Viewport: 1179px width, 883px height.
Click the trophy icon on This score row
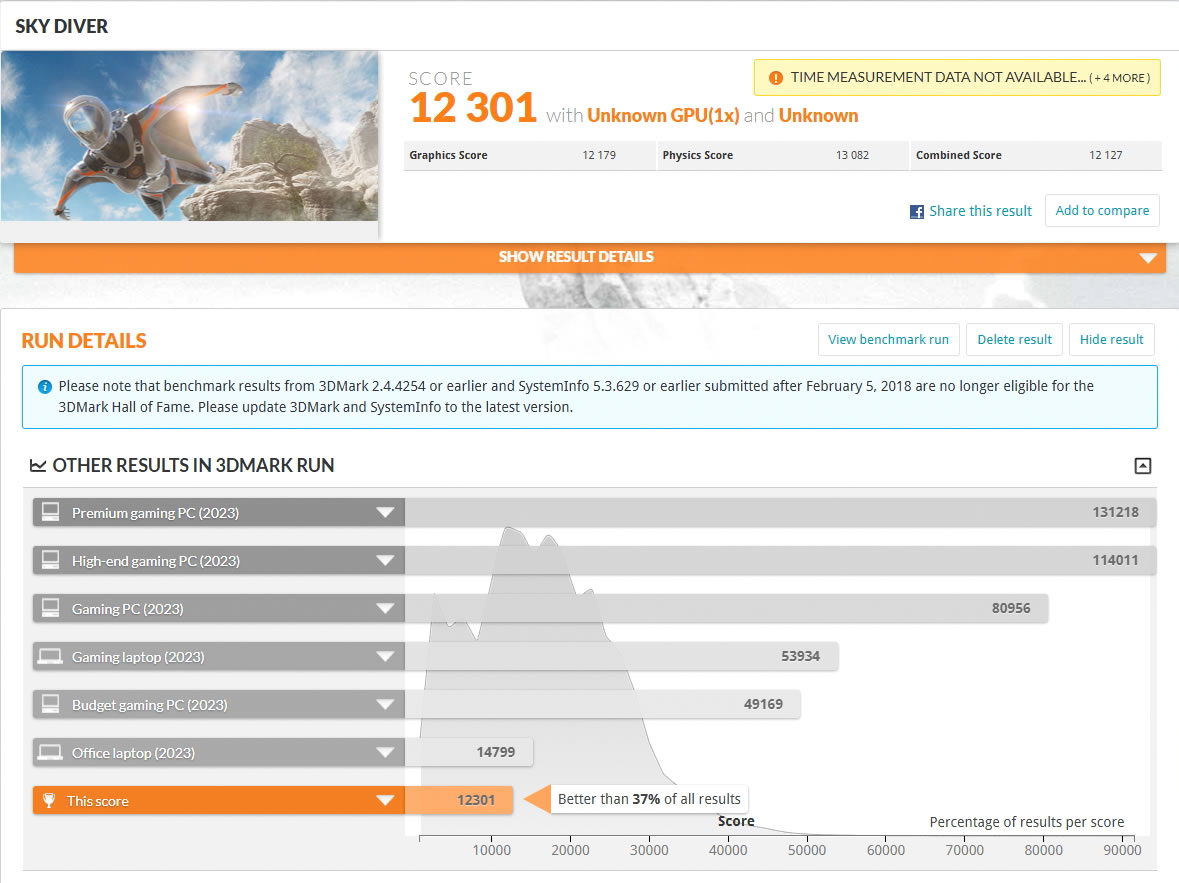(49, 800)
